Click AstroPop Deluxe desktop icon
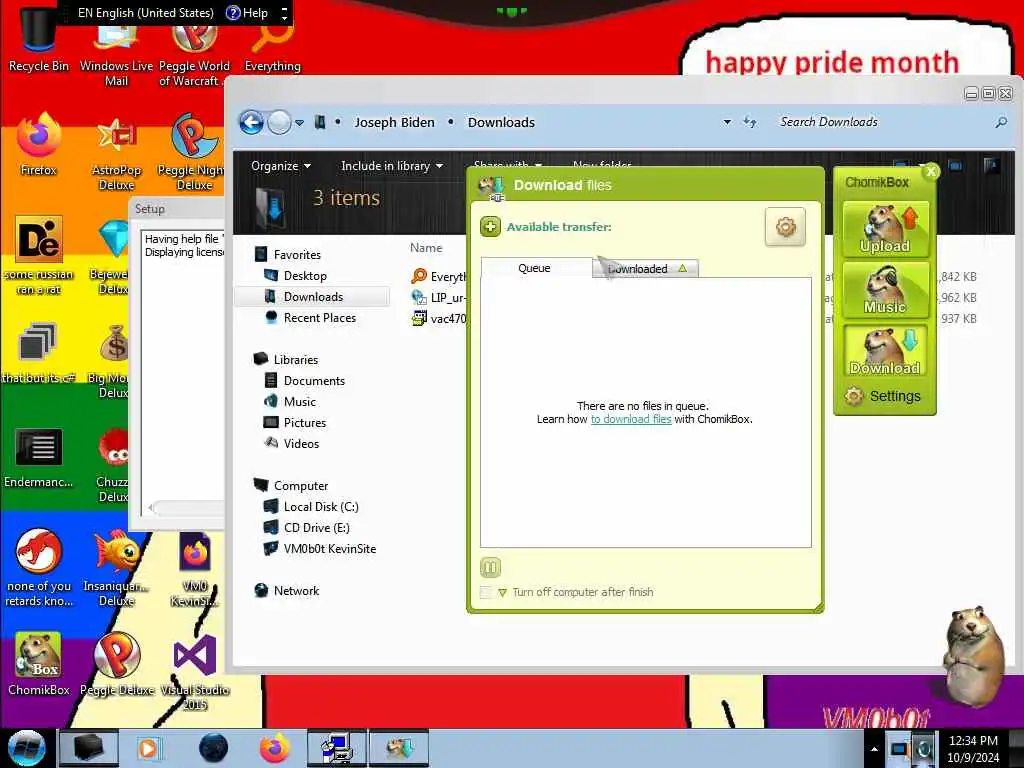Viewport: 1024px width, 768px height. click(x=116, y=153)
